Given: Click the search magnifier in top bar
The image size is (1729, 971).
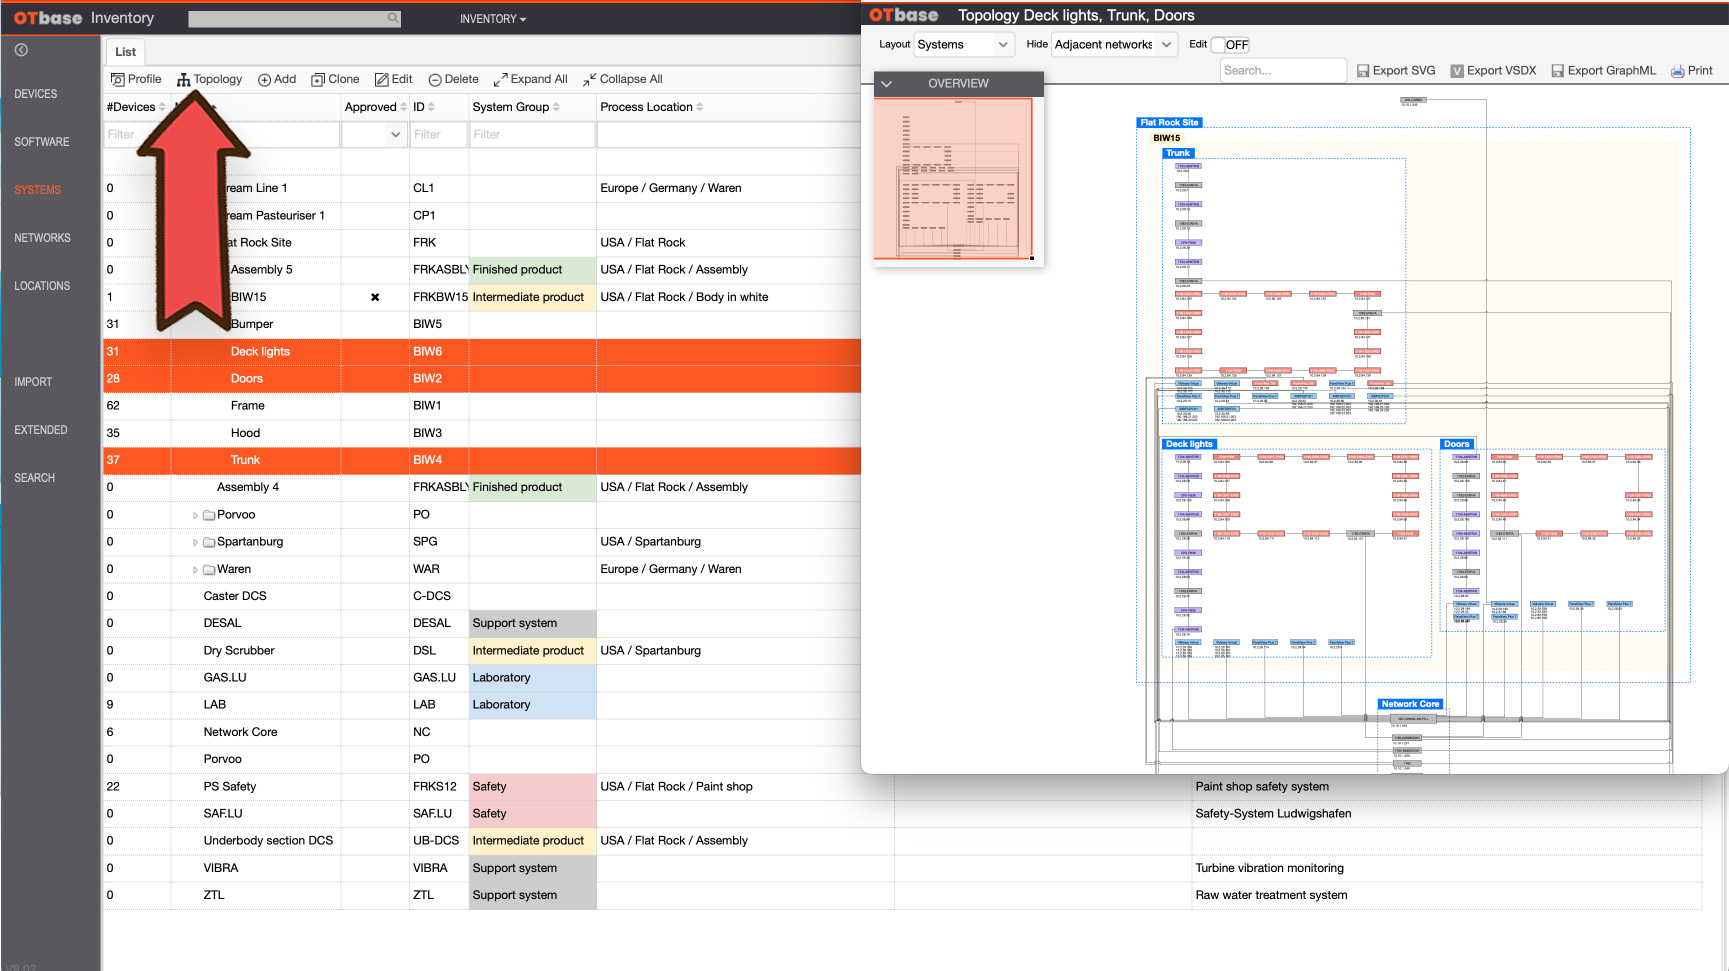Looking at the screenshot, I should tap(393, 18).
